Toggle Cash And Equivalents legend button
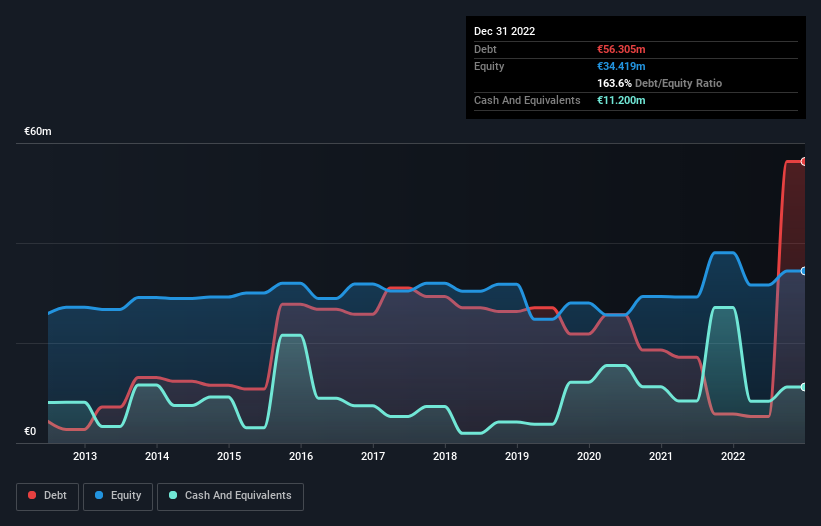The image size is (821, 526). (230, 496)
